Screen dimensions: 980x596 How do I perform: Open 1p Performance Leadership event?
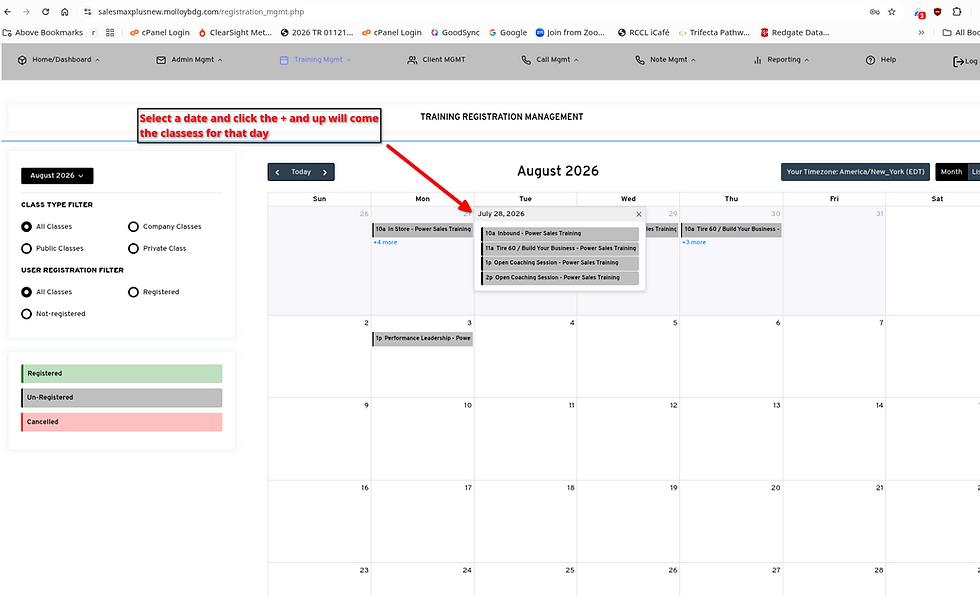pos(422,339)
